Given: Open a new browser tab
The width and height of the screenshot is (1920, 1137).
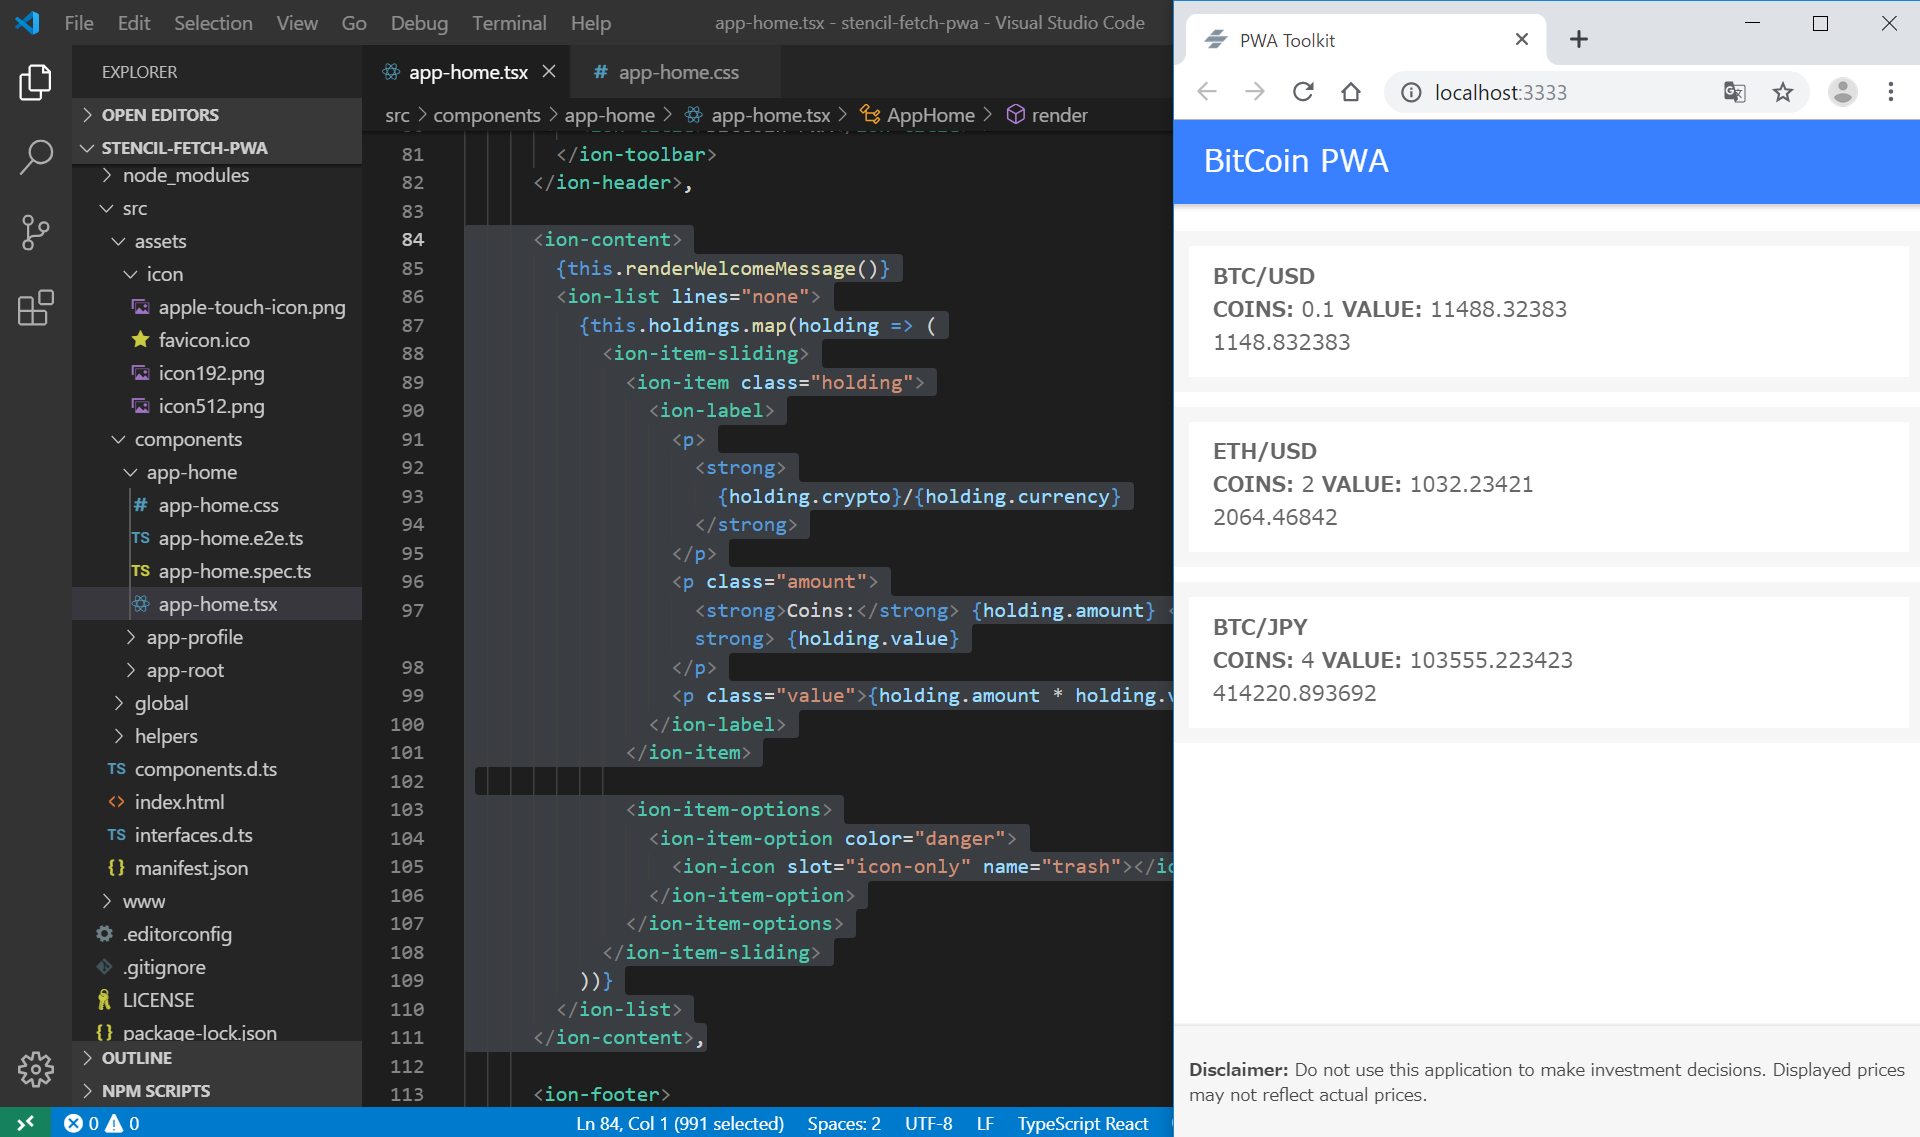Looking at the screenshot, I should (x=1579, y=39).
